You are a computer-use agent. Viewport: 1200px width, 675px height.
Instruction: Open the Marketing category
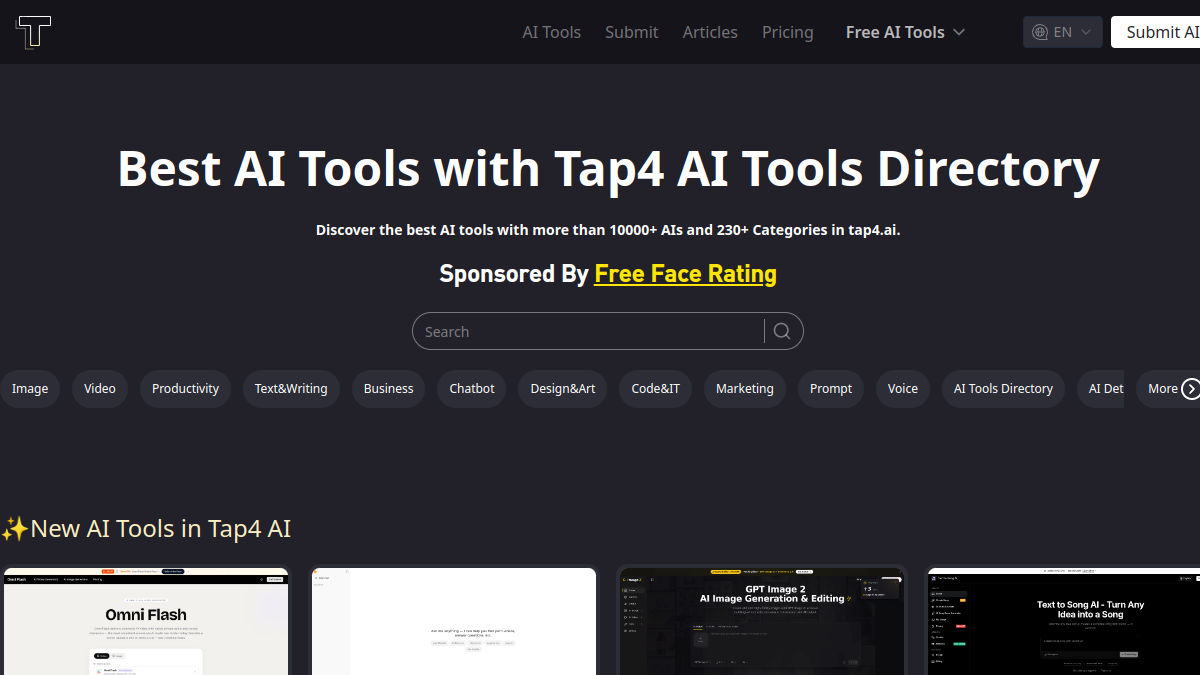pyautogui.click(x=745, y=389)
